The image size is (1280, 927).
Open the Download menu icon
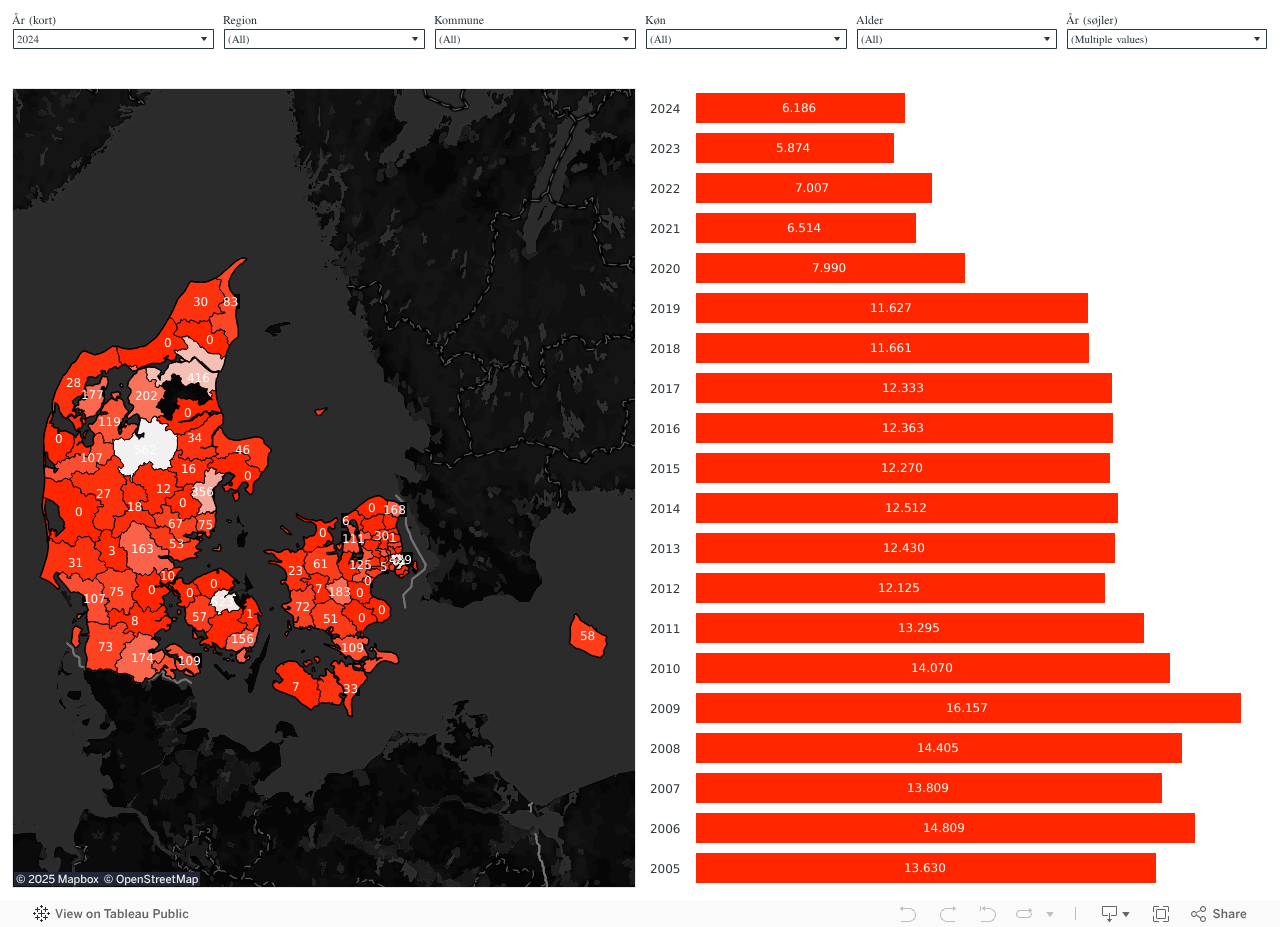(1114, 914)
